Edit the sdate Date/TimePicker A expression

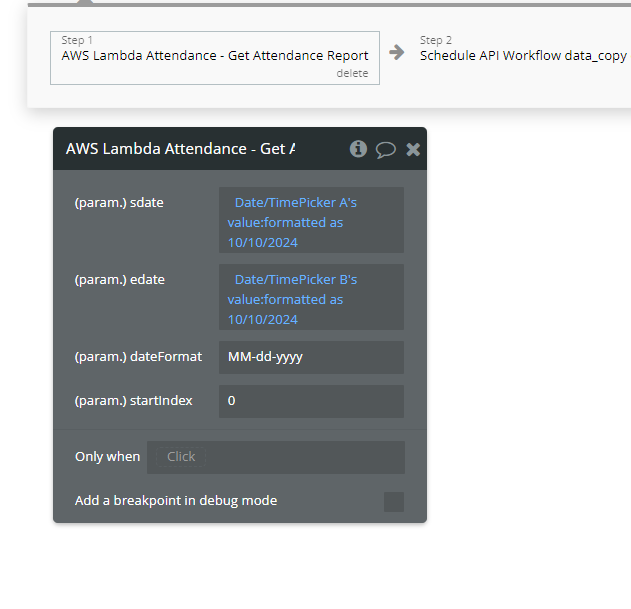311,220
